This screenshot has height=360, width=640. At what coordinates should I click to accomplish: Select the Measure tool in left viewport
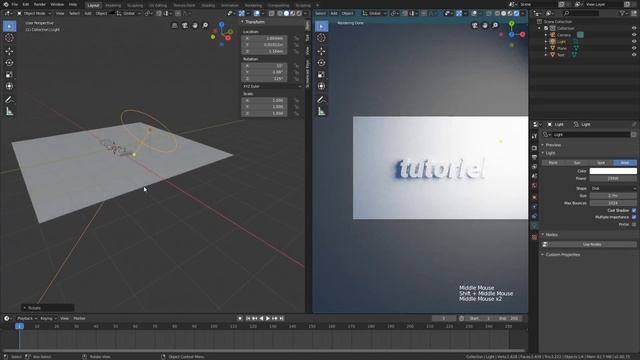(x=9, y=111)
